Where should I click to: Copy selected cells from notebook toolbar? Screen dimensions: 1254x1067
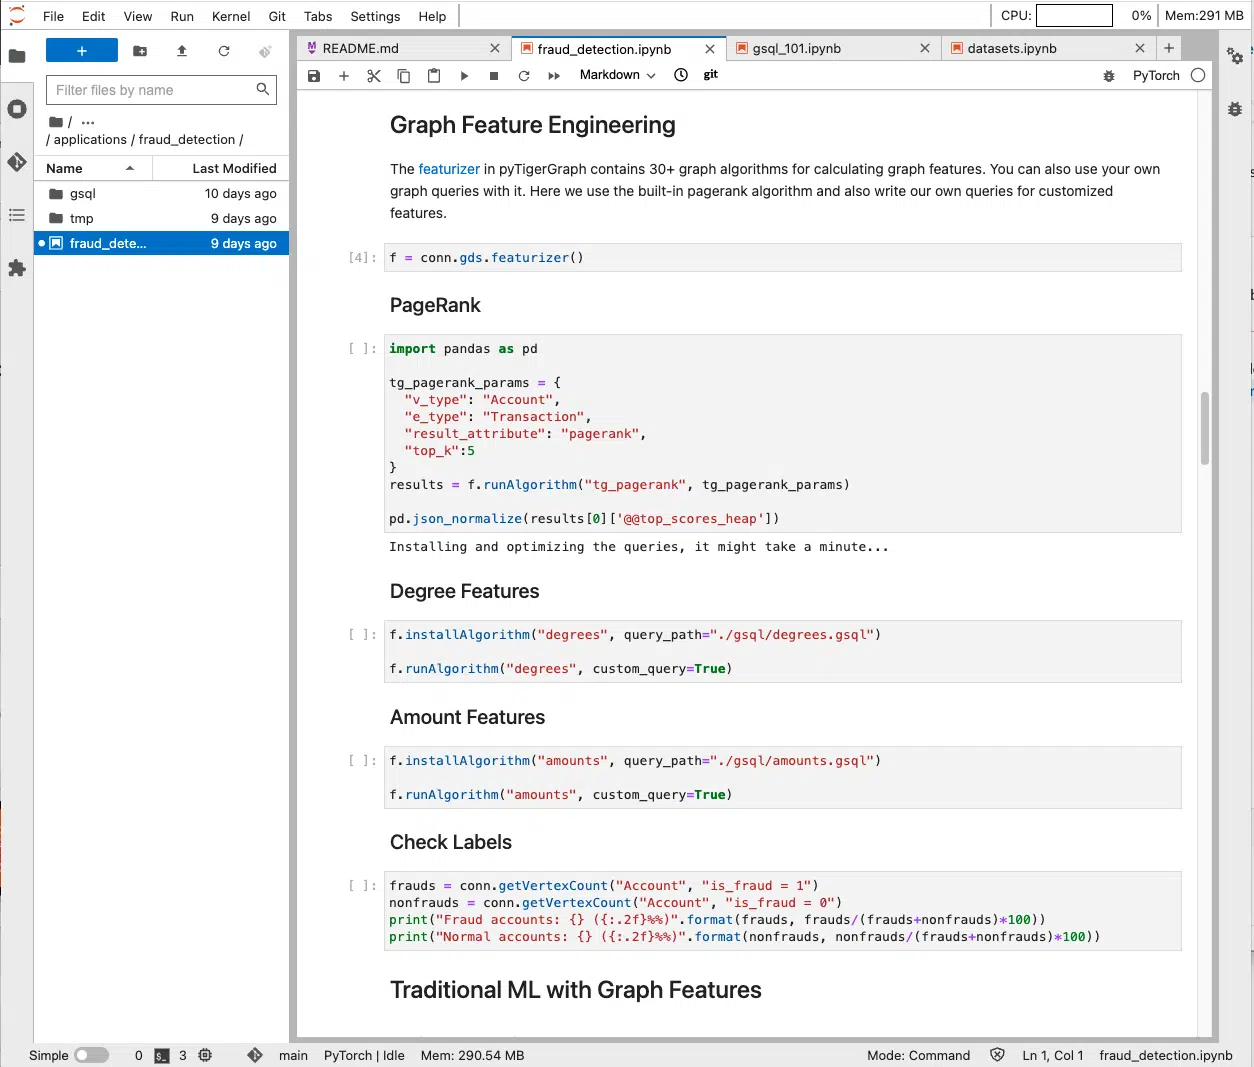[x=404, y=76]
